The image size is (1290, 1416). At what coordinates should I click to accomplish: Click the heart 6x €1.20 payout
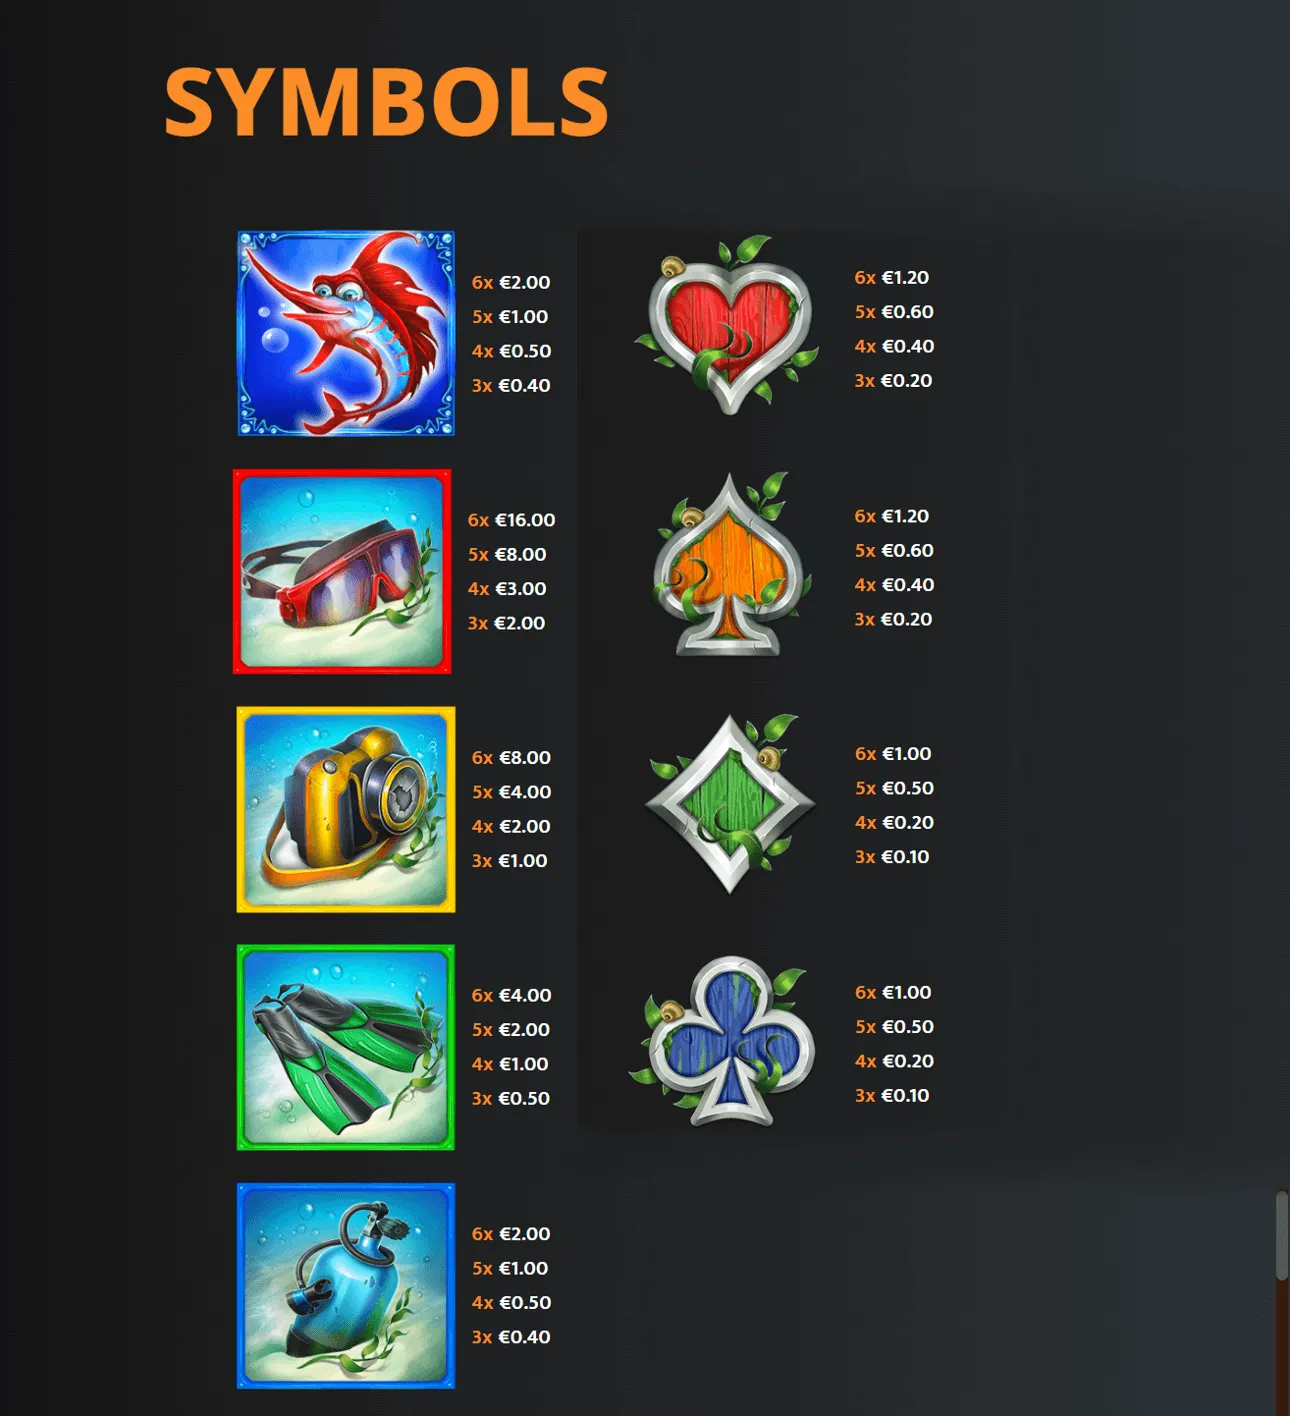(x=892, y=278)
